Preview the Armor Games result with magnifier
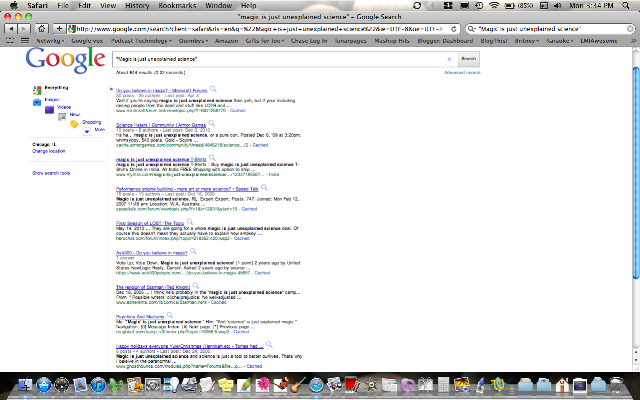The height and width of the screenshot is (400, 640). (211, 123)
